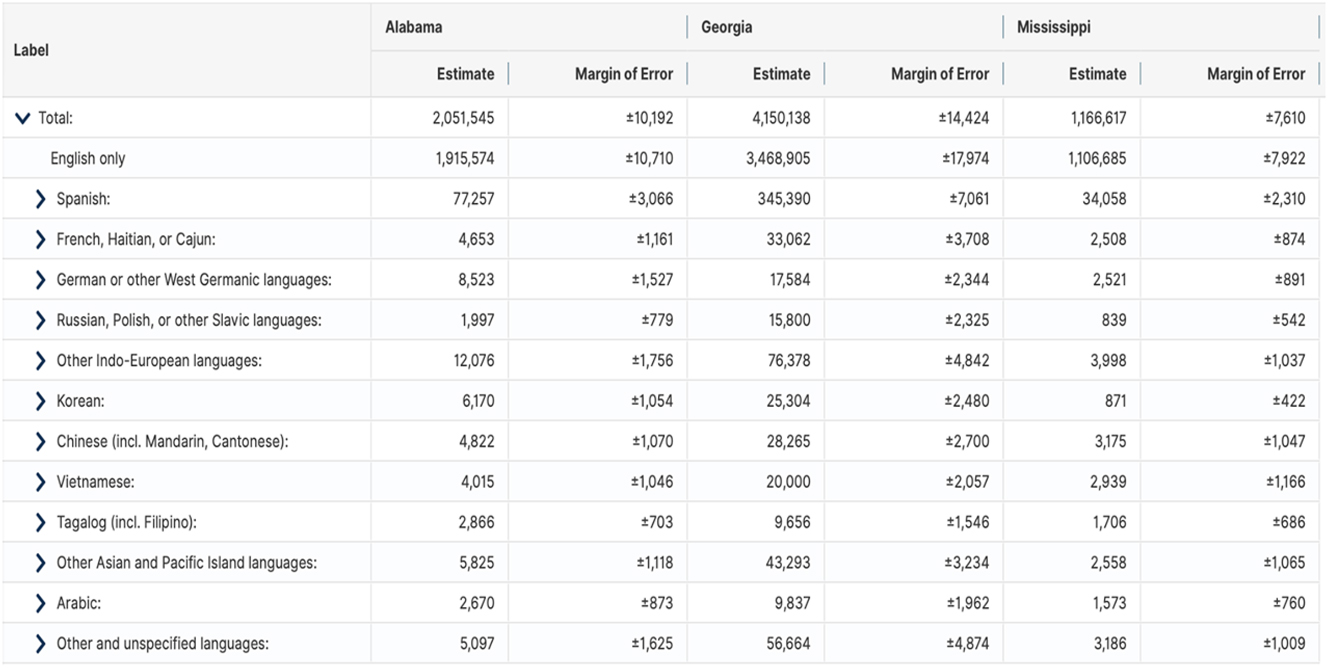The height and width of the screenshot is (668, 1328).
Task: Expand Russian, Polish, or other Slavic languages
Action: pos(40,320)
